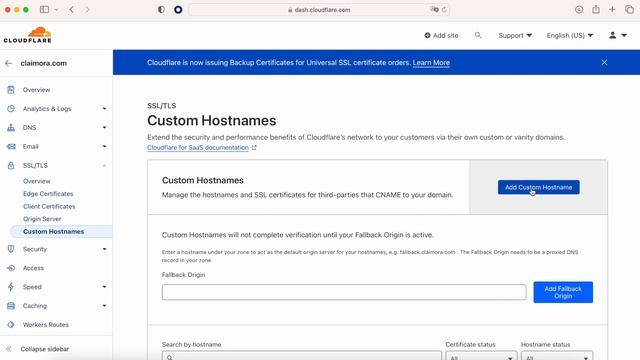Focus the Search by hostname field

click(x=302, y=356)
